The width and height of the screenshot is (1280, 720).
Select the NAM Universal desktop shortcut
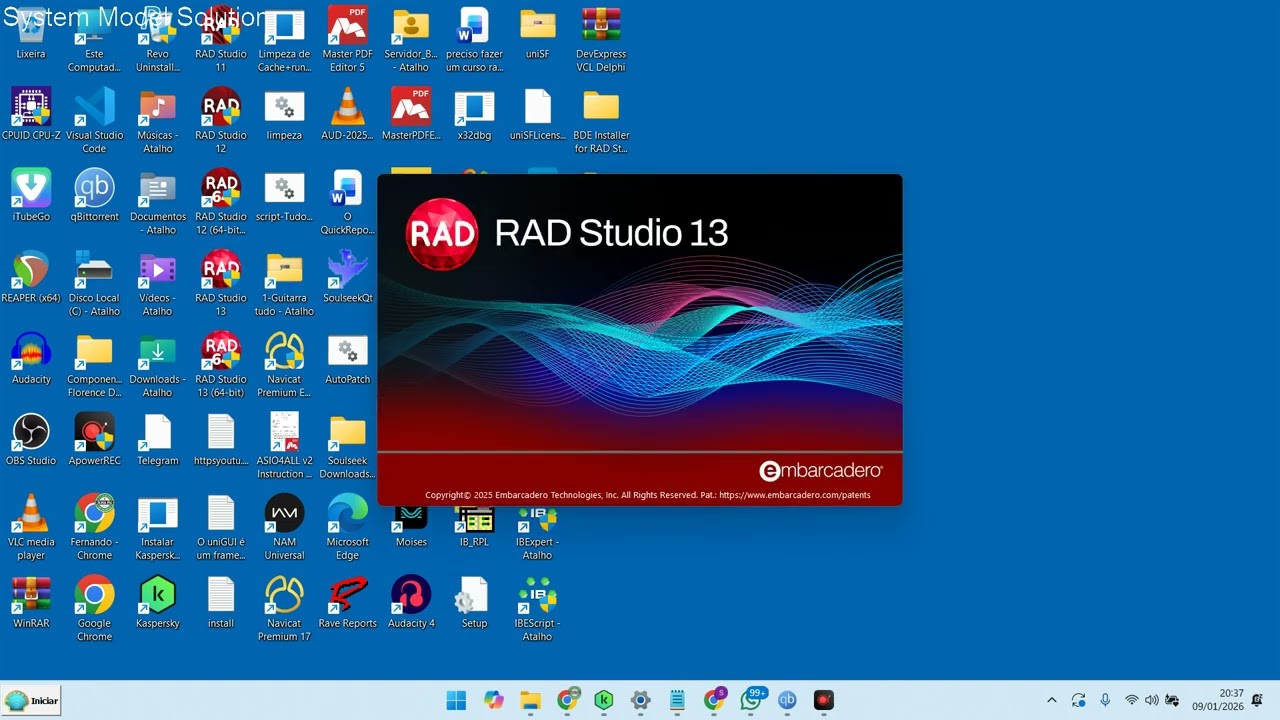click(284, 527)
